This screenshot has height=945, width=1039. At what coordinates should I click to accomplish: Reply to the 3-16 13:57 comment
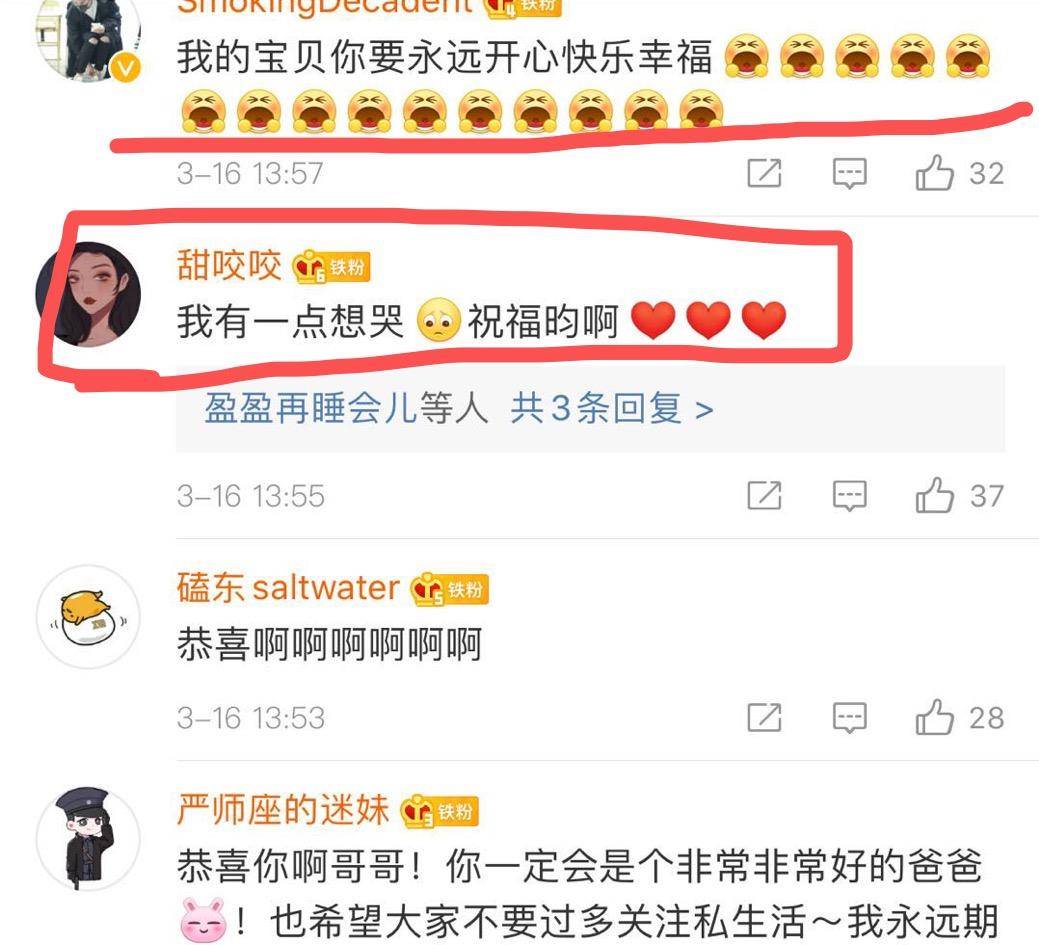pos(849,174)
